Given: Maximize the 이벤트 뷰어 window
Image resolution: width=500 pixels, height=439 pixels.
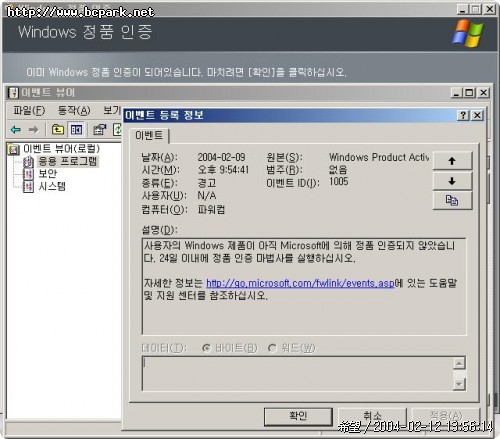Looking at the screenshot, I should 469,92.
